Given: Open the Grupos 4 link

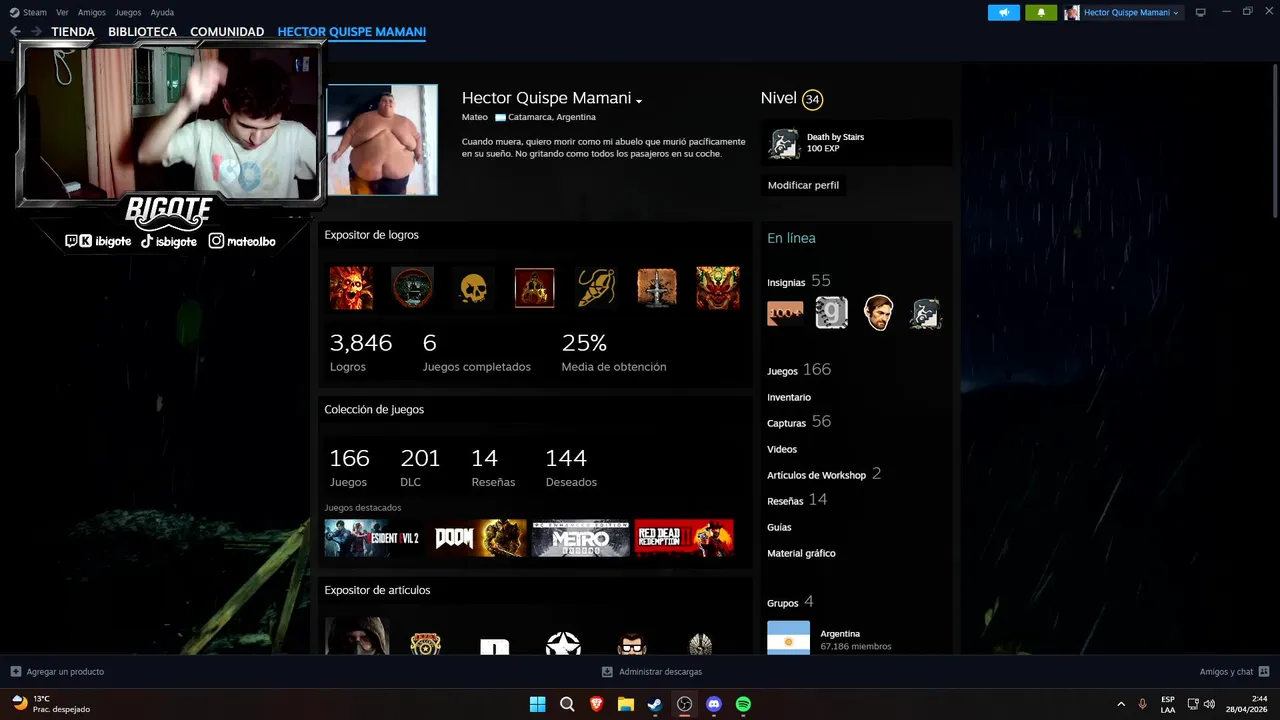Looking at the screenshot, I should 790,602.
